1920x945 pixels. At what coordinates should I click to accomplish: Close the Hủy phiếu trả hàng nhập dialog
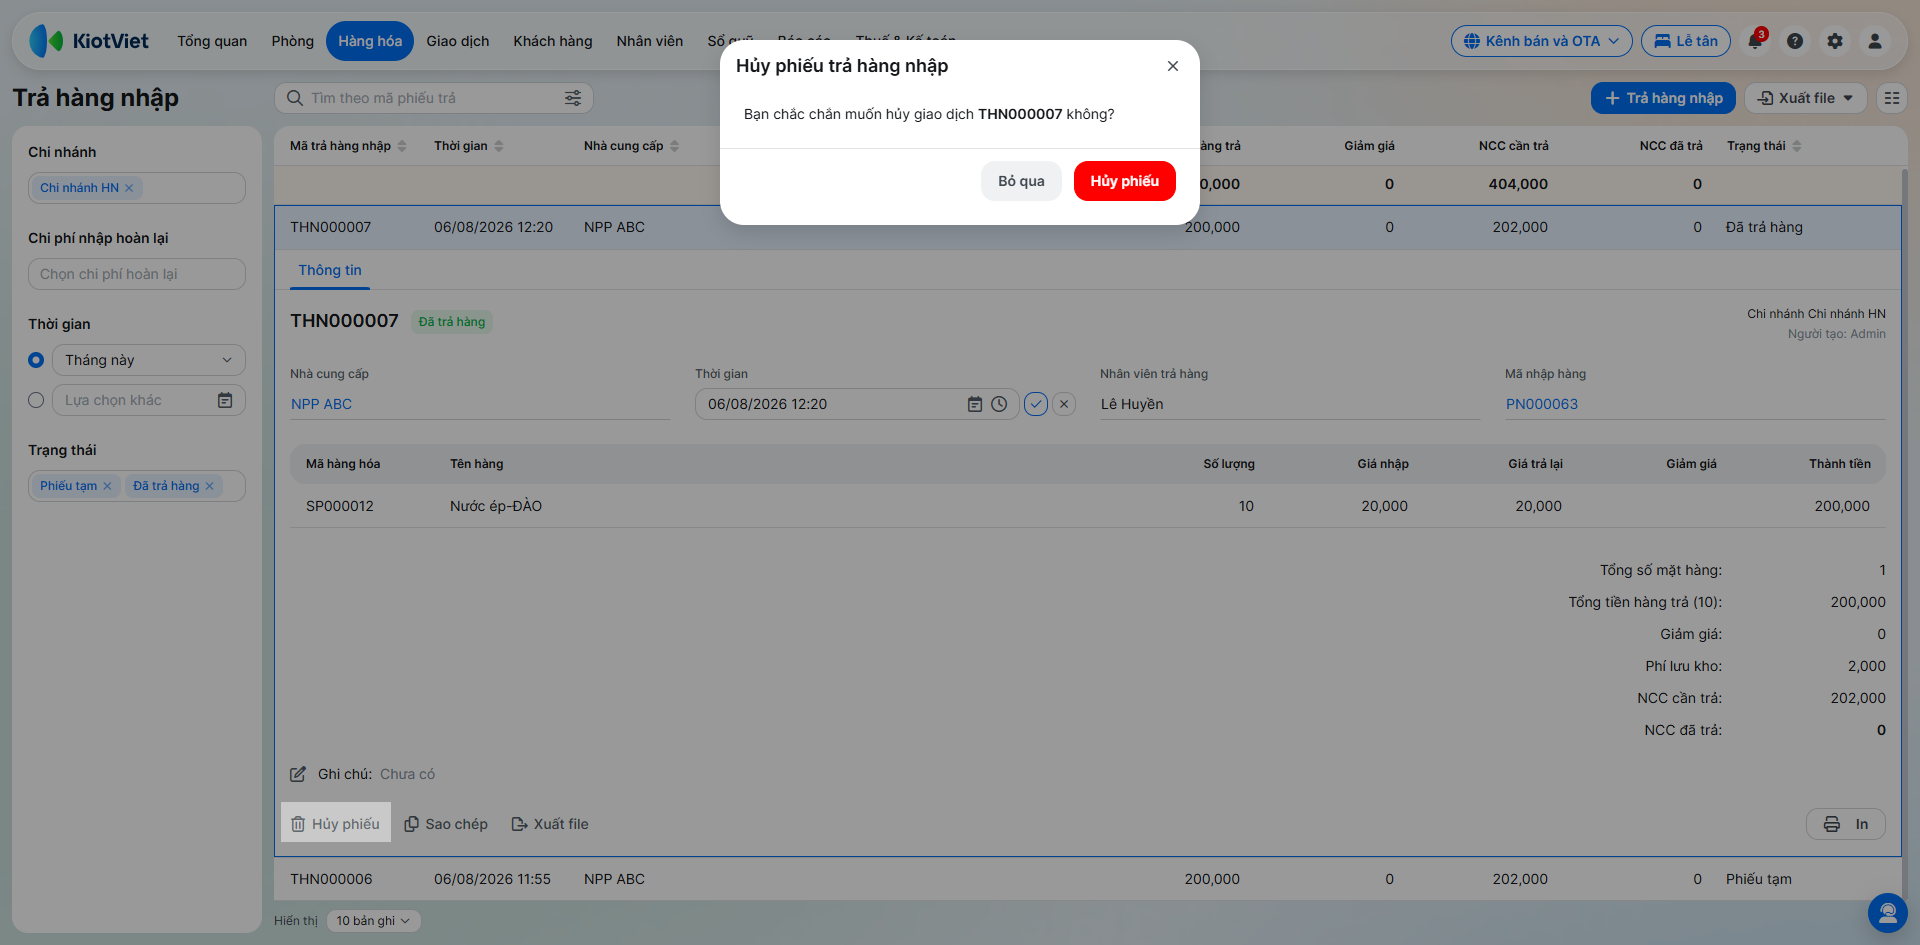point(1173,66)
